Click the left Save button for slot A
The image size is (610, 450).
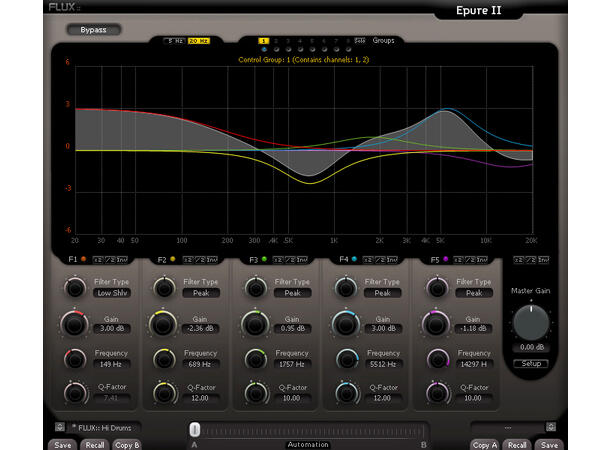63,445
